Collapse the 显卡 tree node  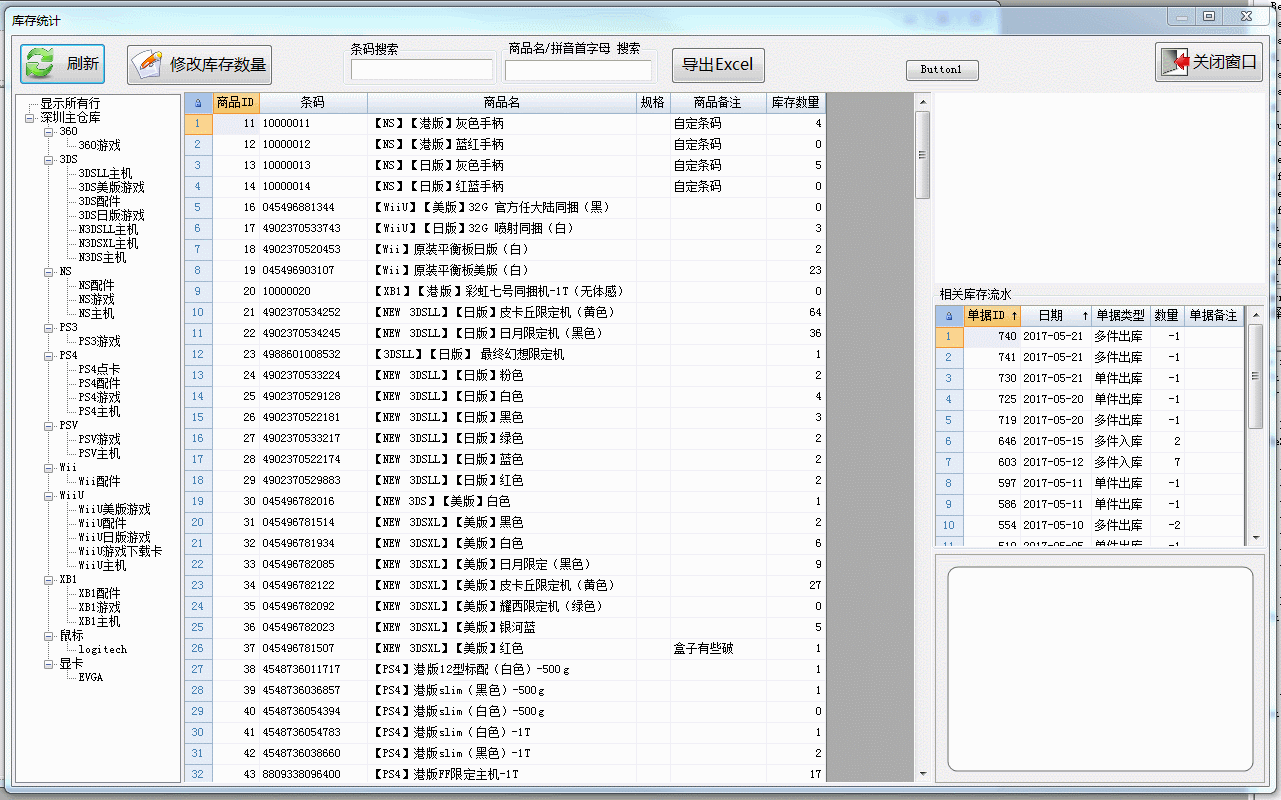(49, 664)
